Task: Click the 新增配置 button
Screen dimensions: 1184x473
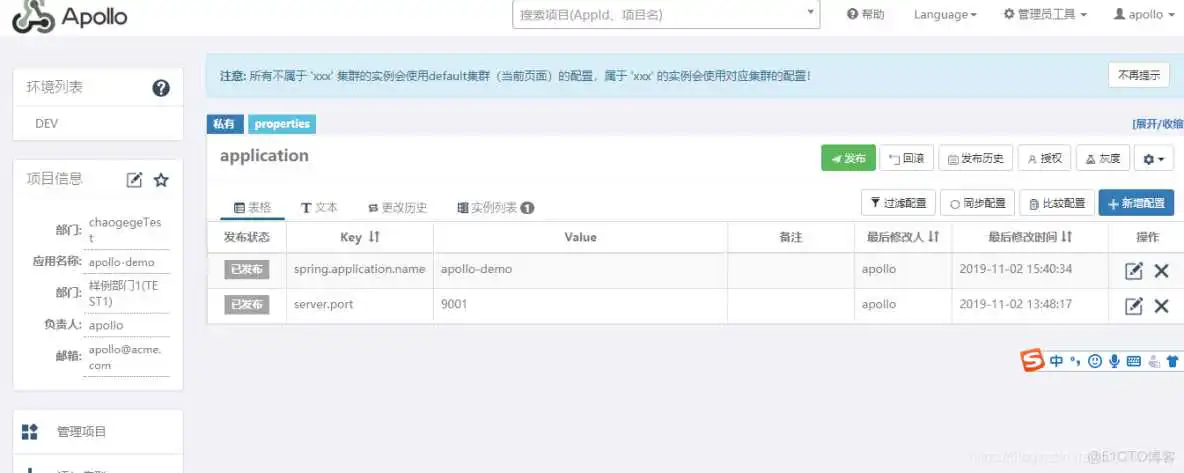Action: [1136, 202]
